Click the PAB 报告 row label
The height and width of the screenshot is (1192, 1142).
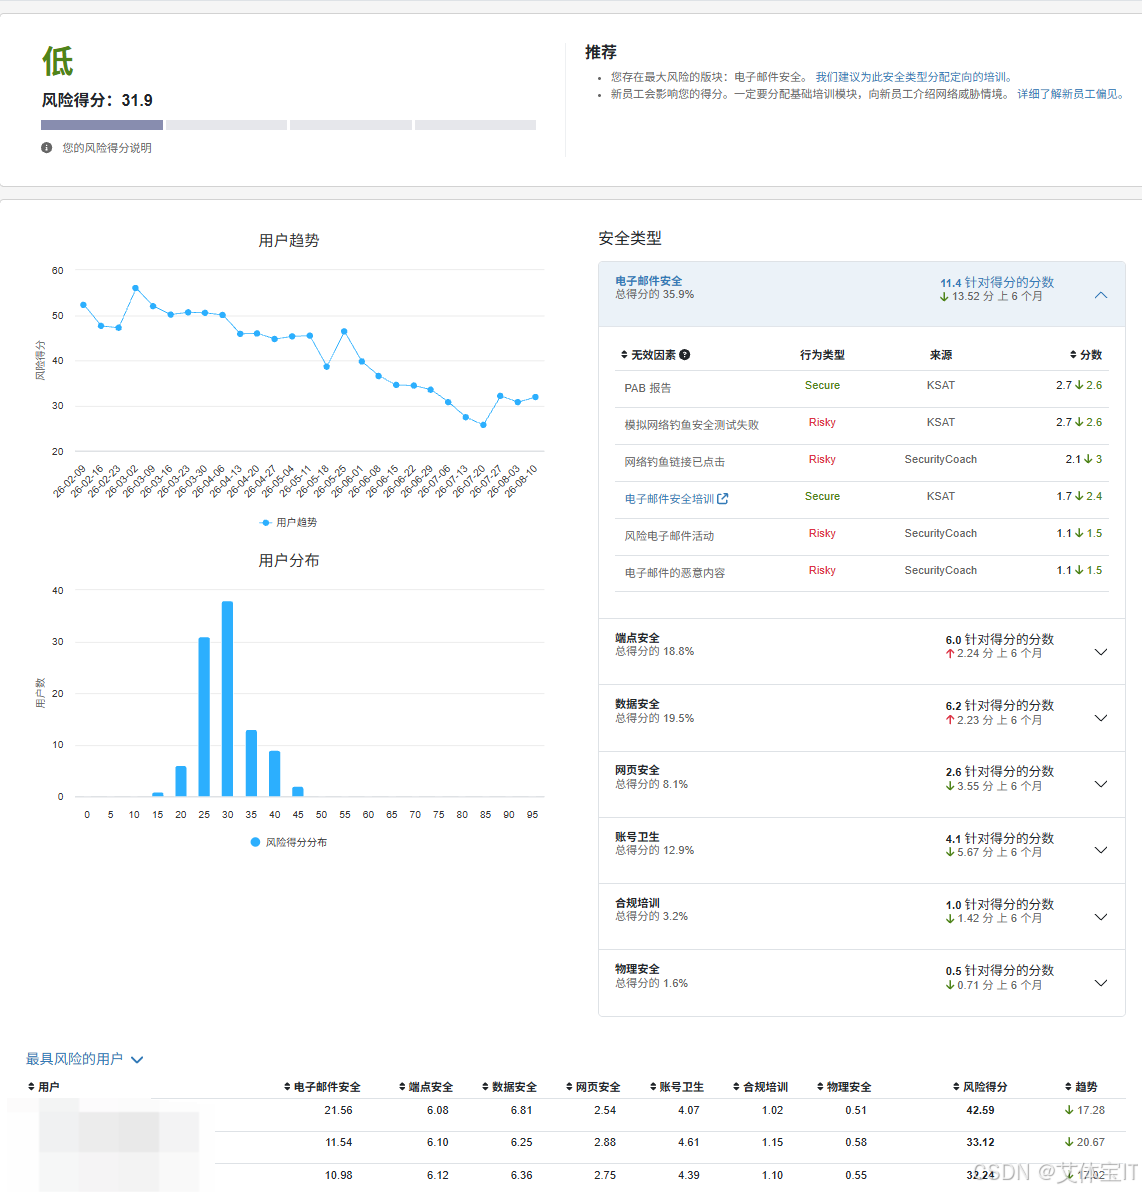click(x=648, y=388)
